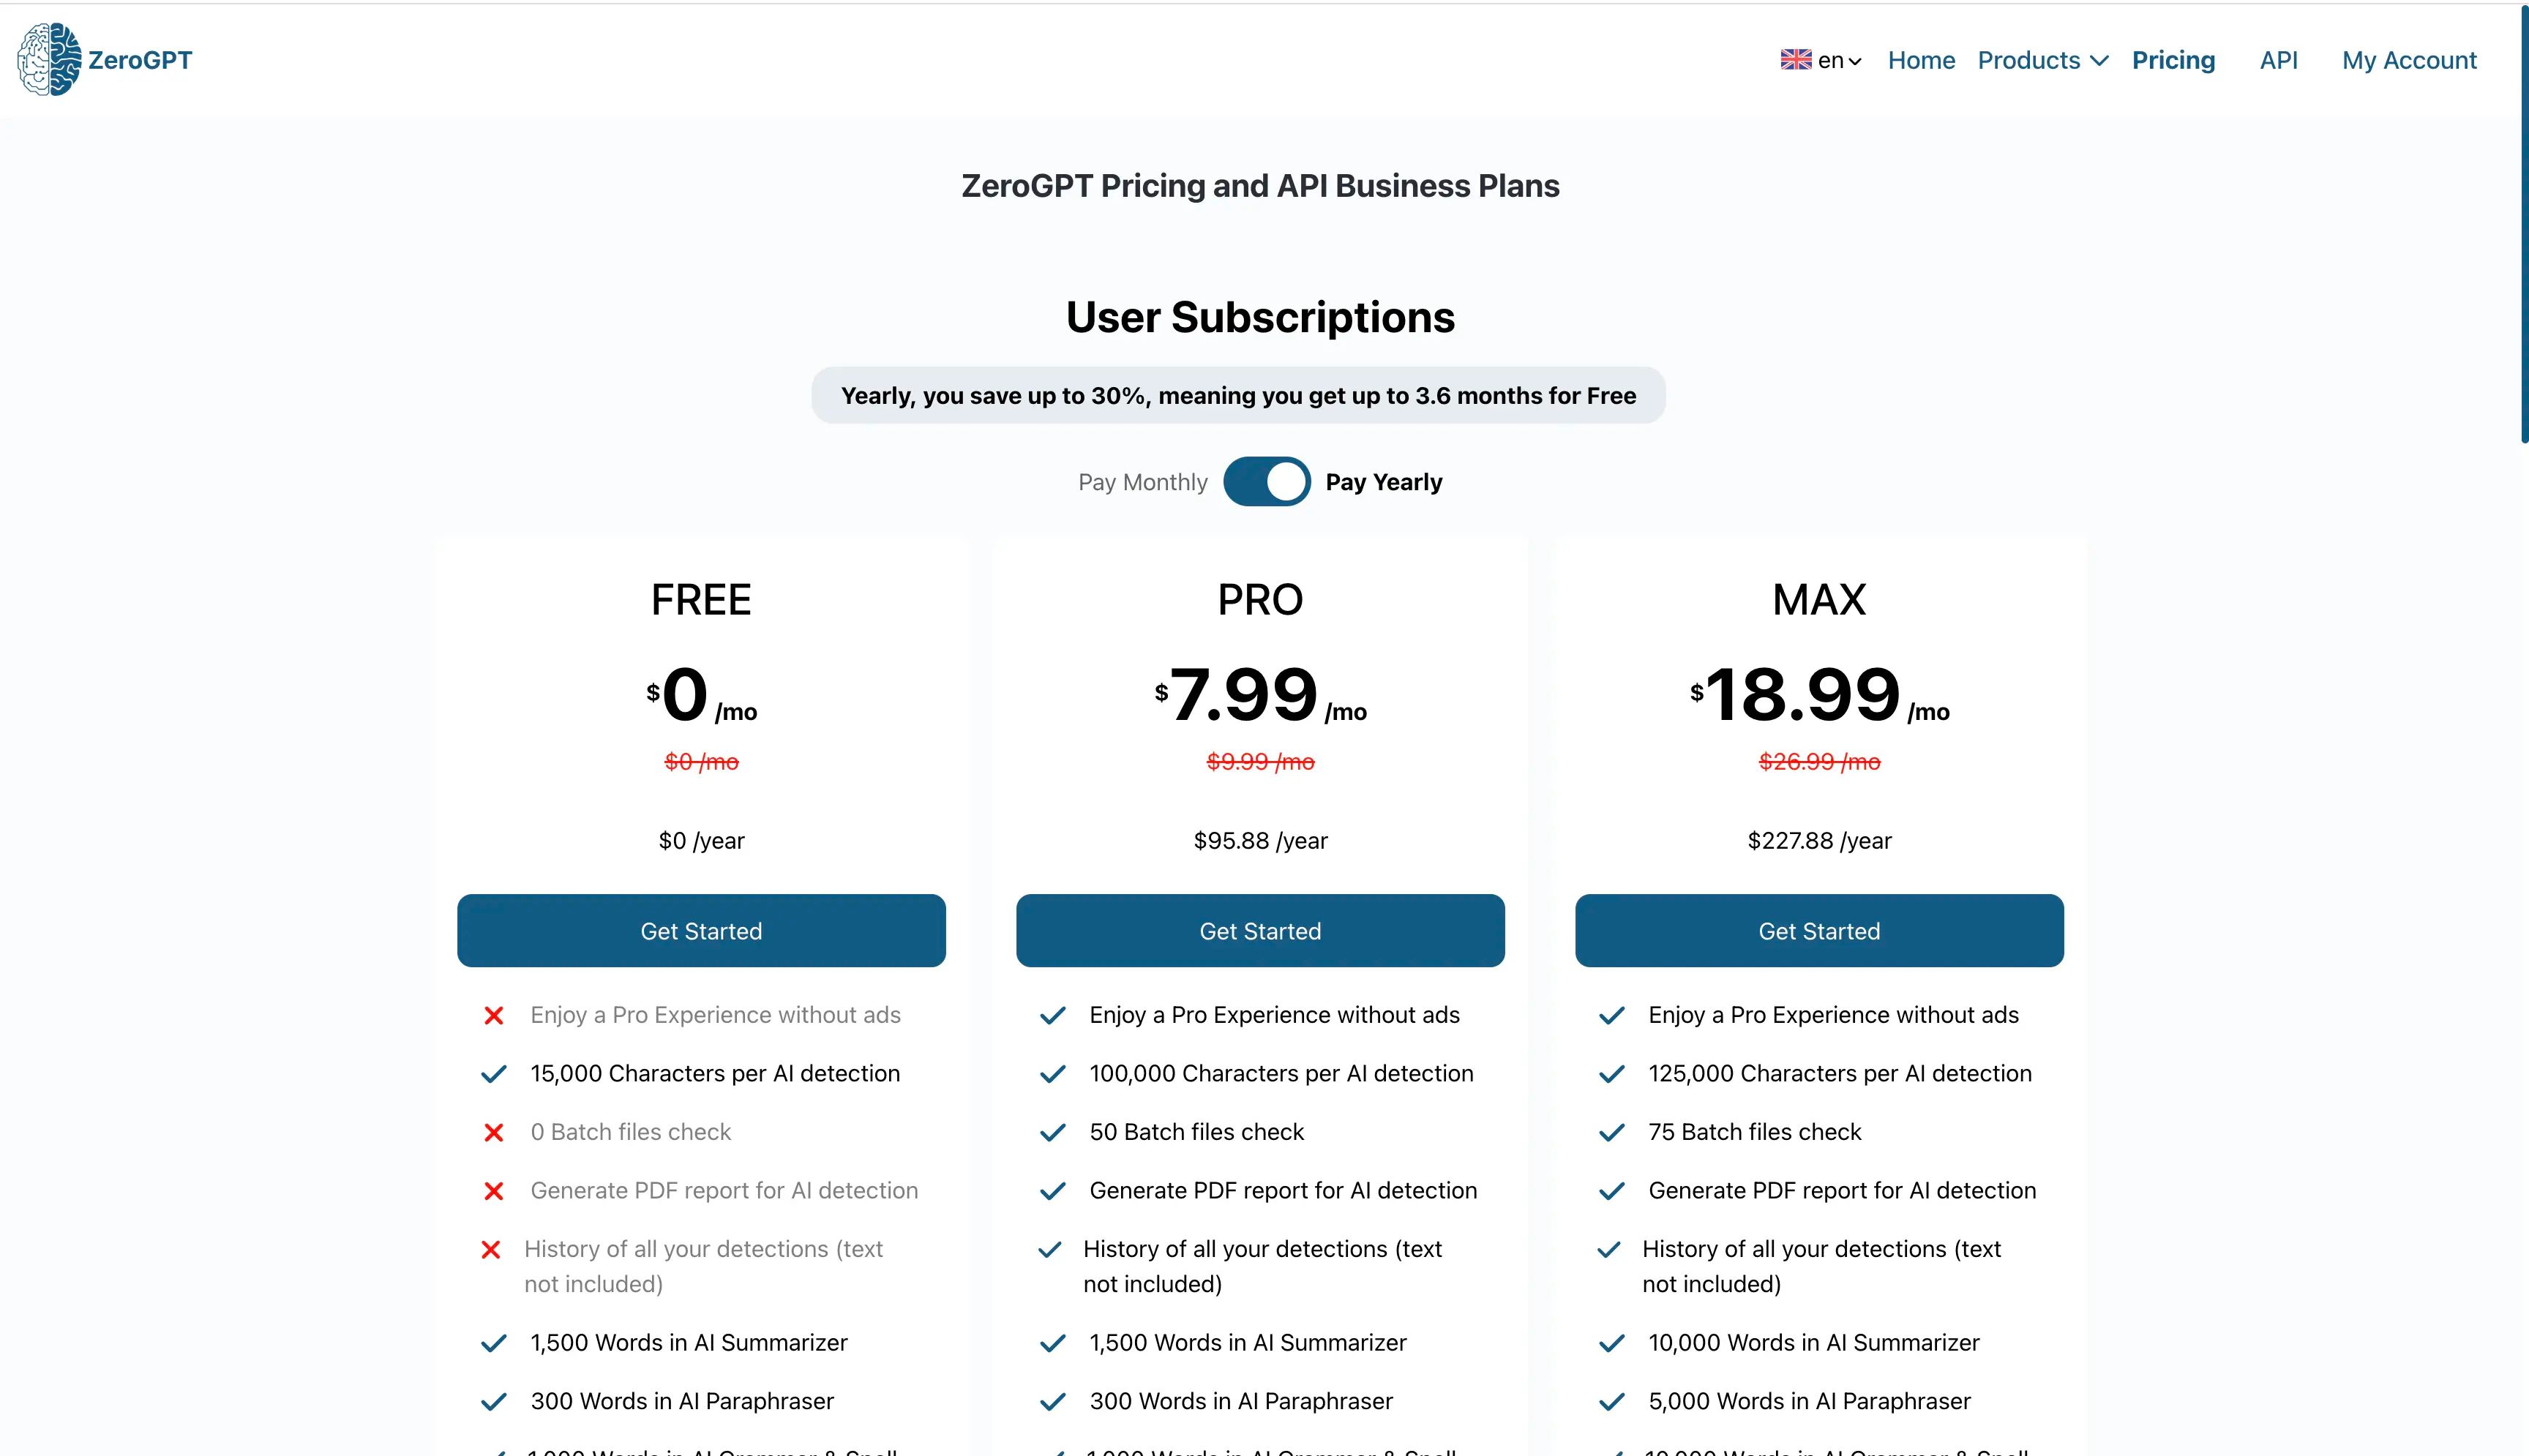Click checkmark beside 50 Batch files check
Viewport: 2529px width, 1456px height.
tap(1052, 1133)
